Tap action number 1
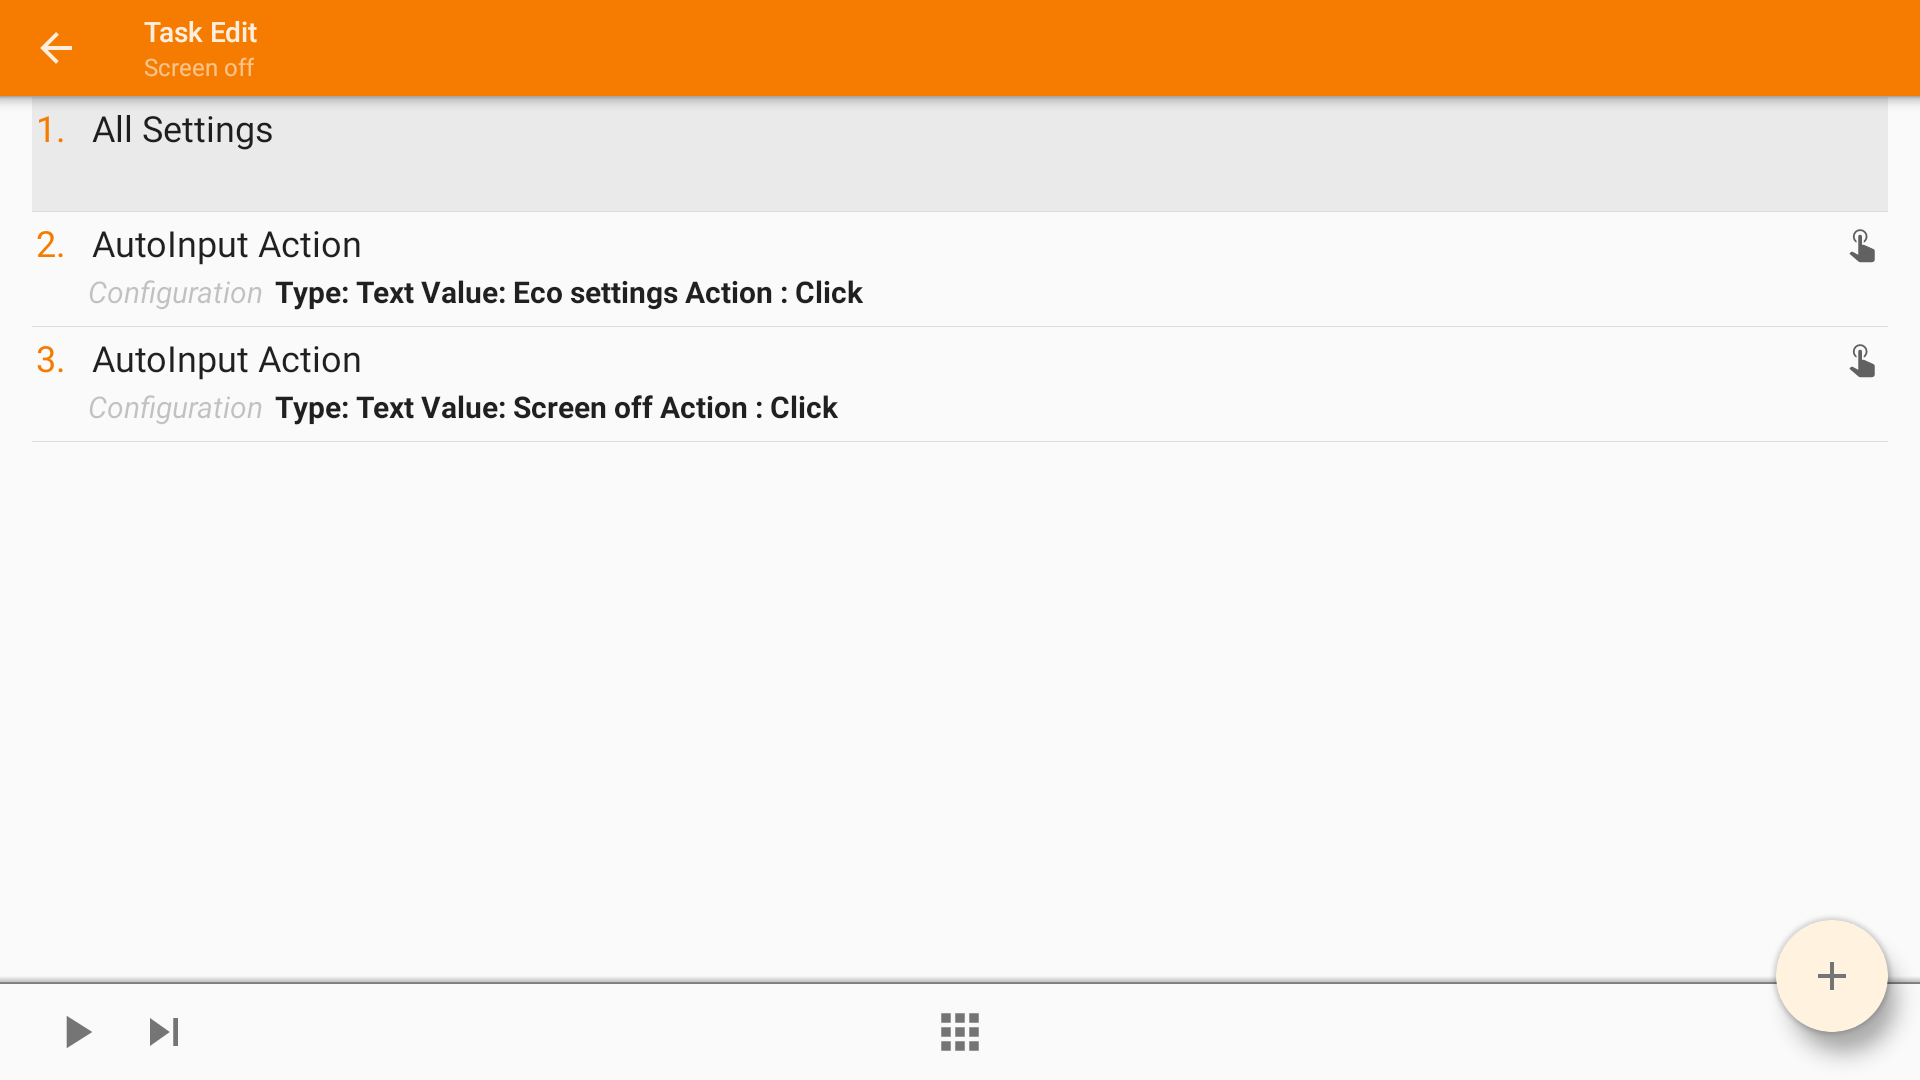 point(50,130)
